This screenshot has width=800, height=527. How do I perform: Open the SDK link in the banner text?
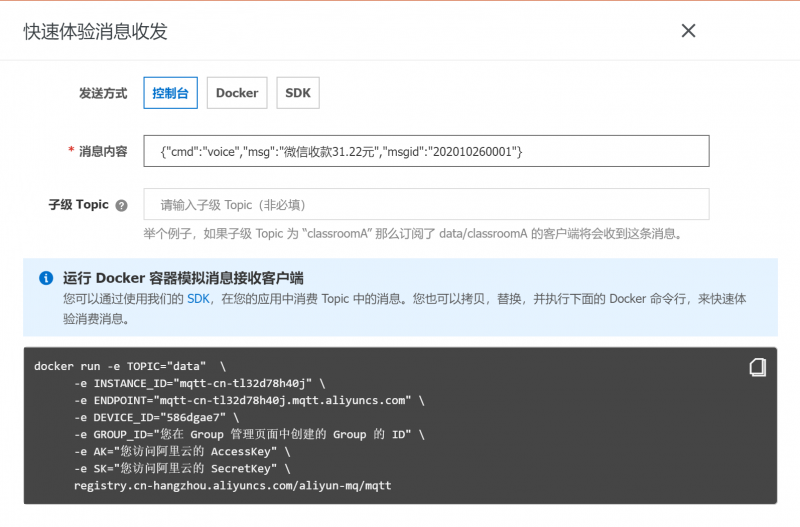(199, 298)
